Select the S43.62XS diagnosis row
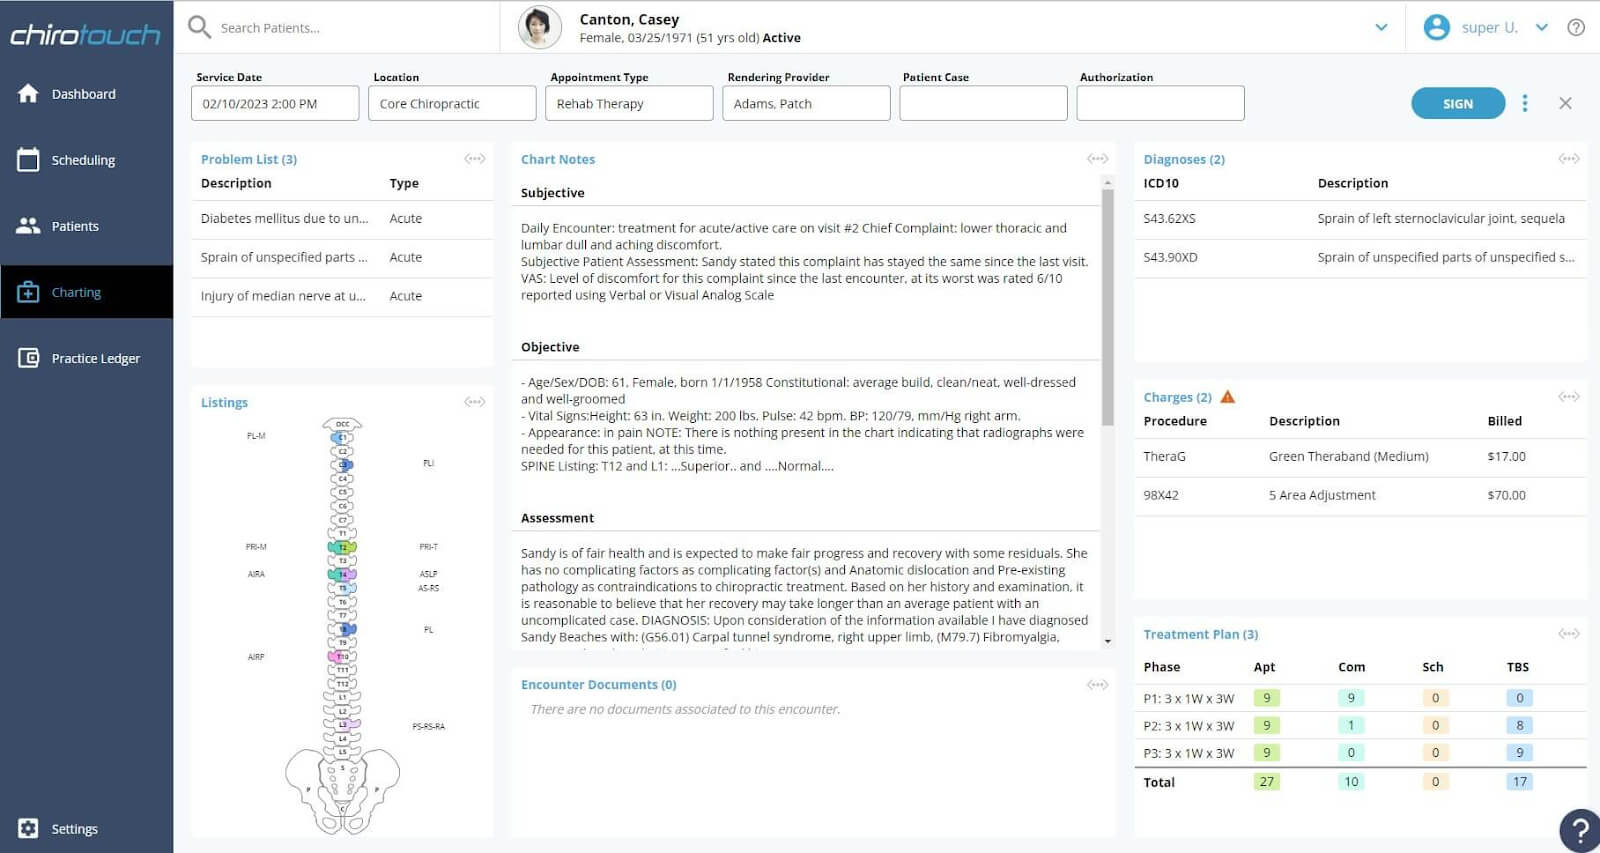1600x853 pixels. pyautogui.click(x=1360, y=219)
